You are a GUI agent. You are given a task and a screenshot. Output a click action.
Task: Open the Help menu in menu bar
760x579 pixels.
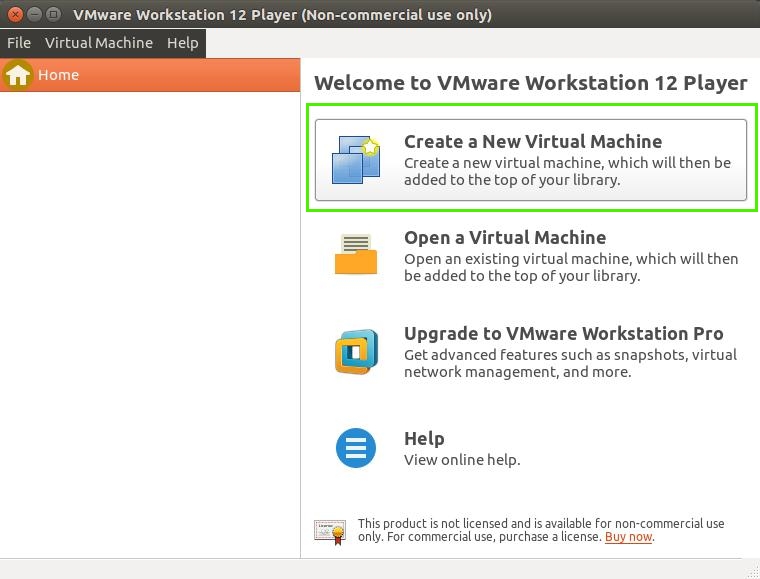click(x=183, y=43)
